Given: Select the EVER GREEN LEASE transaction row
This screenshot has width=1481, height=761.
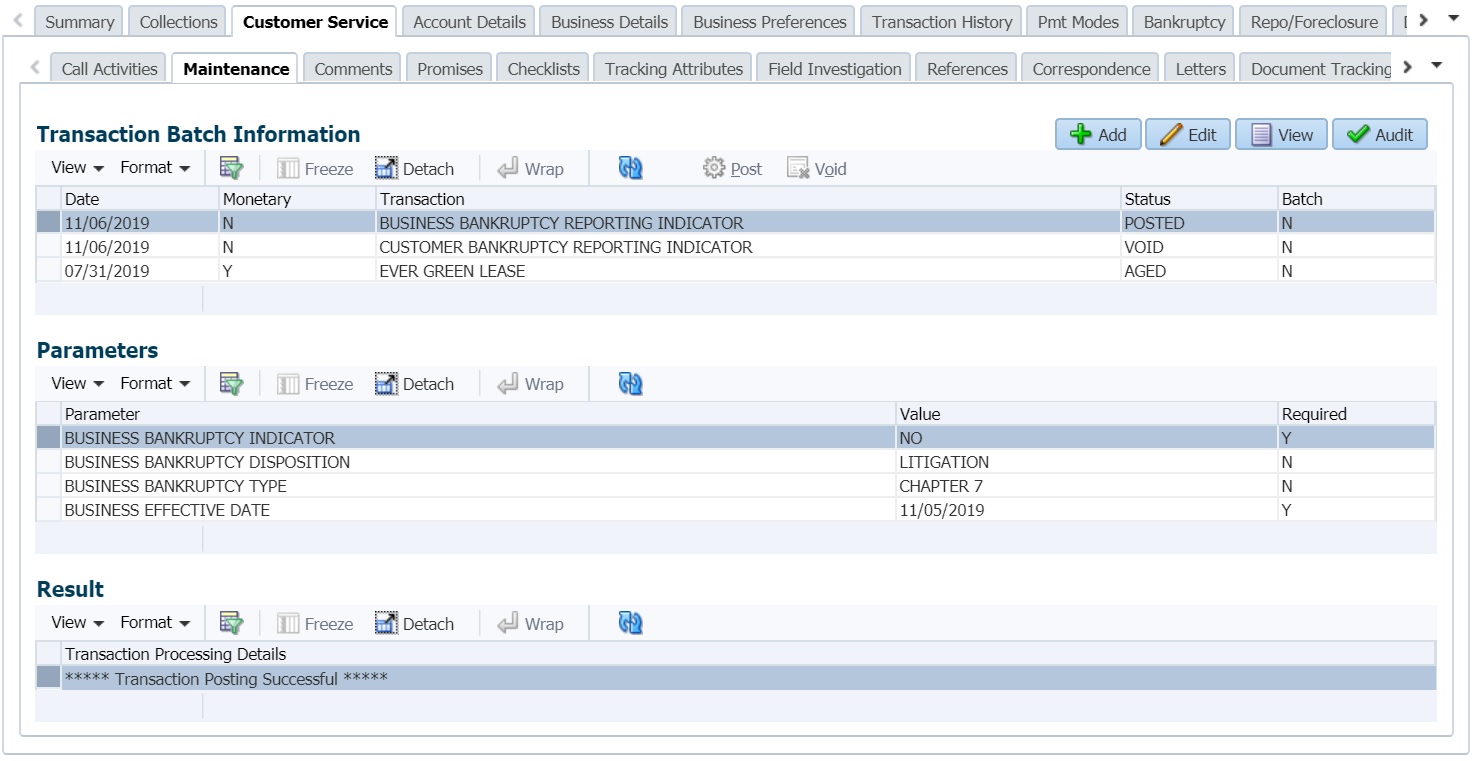Looking at the screenshot, I should point(735,271).
